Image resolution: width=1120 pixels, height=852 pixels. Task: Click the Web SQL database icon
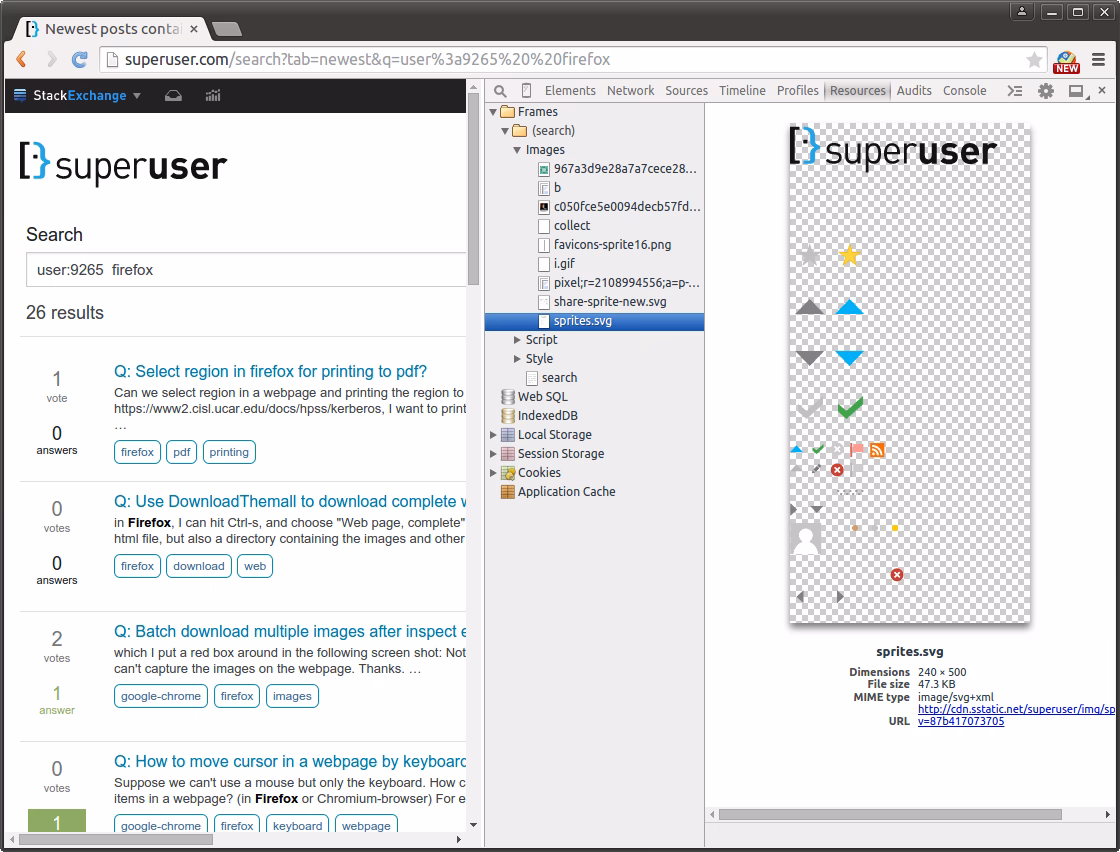[508, 397]
